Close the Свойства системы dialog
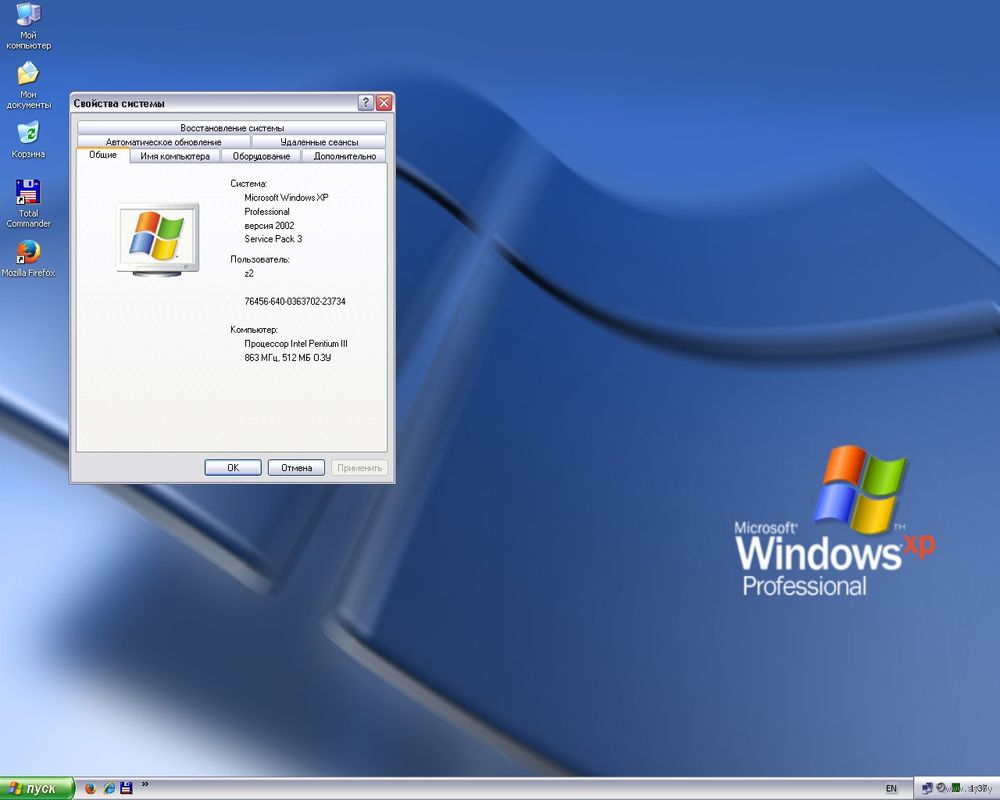 [384, 103]
